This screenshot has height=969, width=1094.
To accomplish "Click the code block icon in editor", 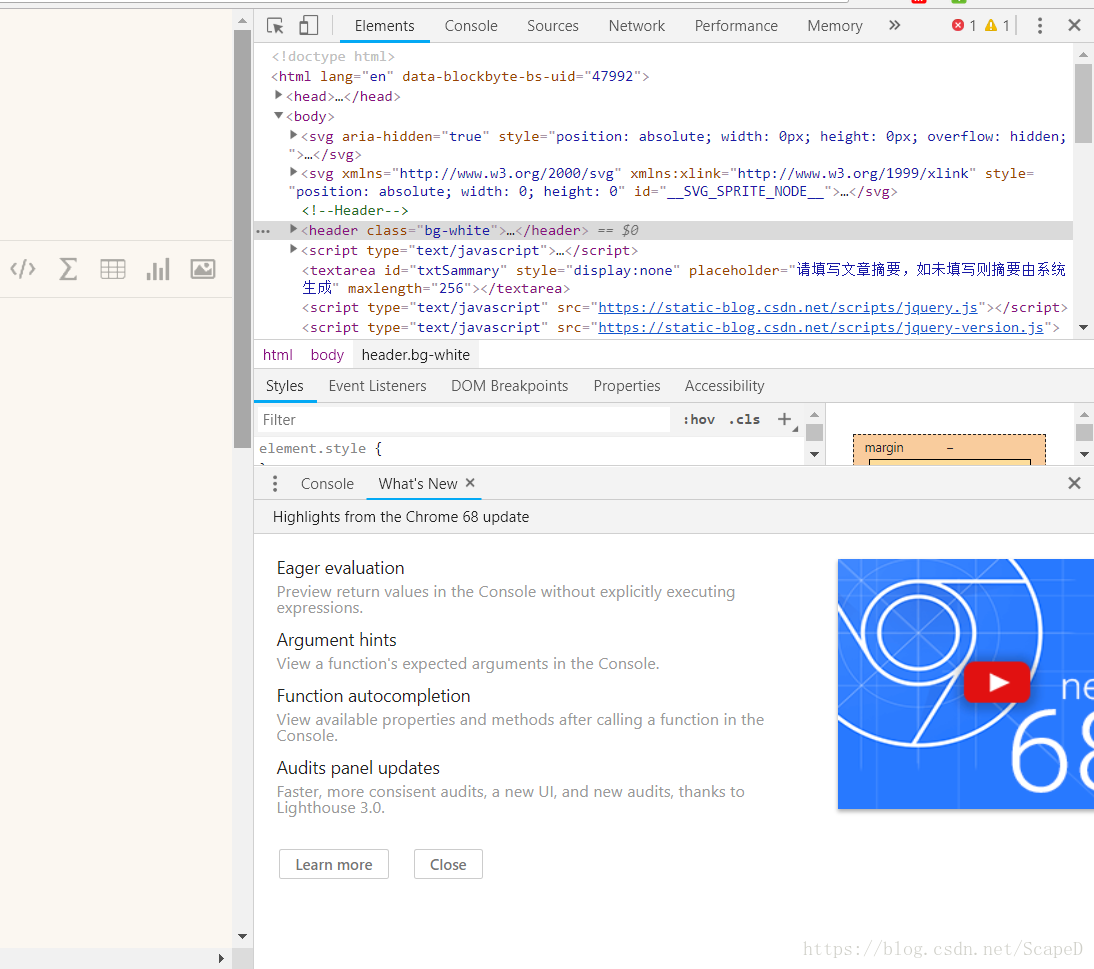I will [x=23, y=269].
